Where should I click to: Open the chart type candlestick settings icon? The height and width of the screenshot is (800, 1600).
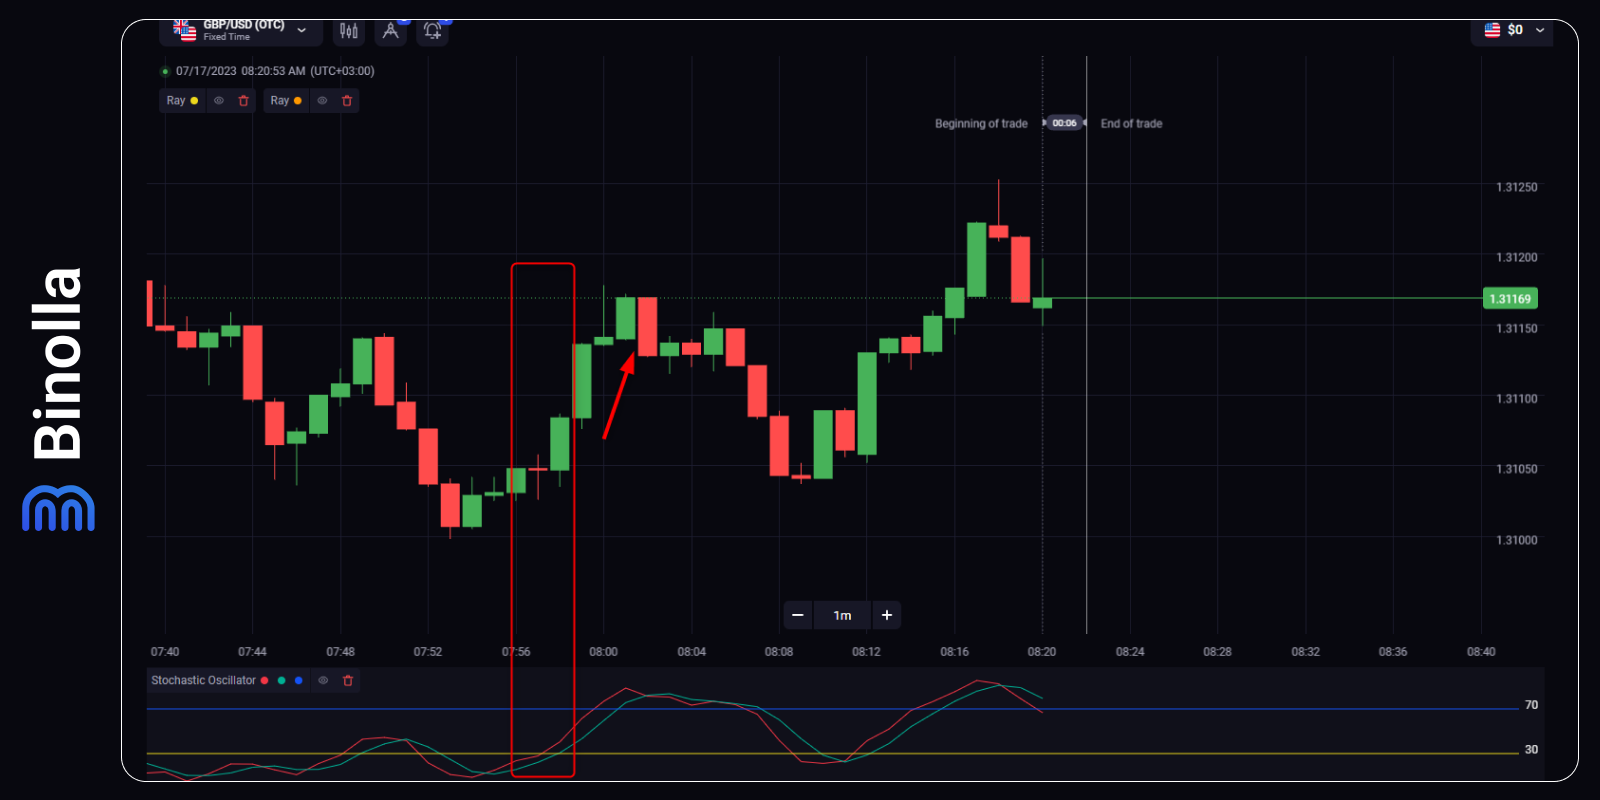click(348, 31)
